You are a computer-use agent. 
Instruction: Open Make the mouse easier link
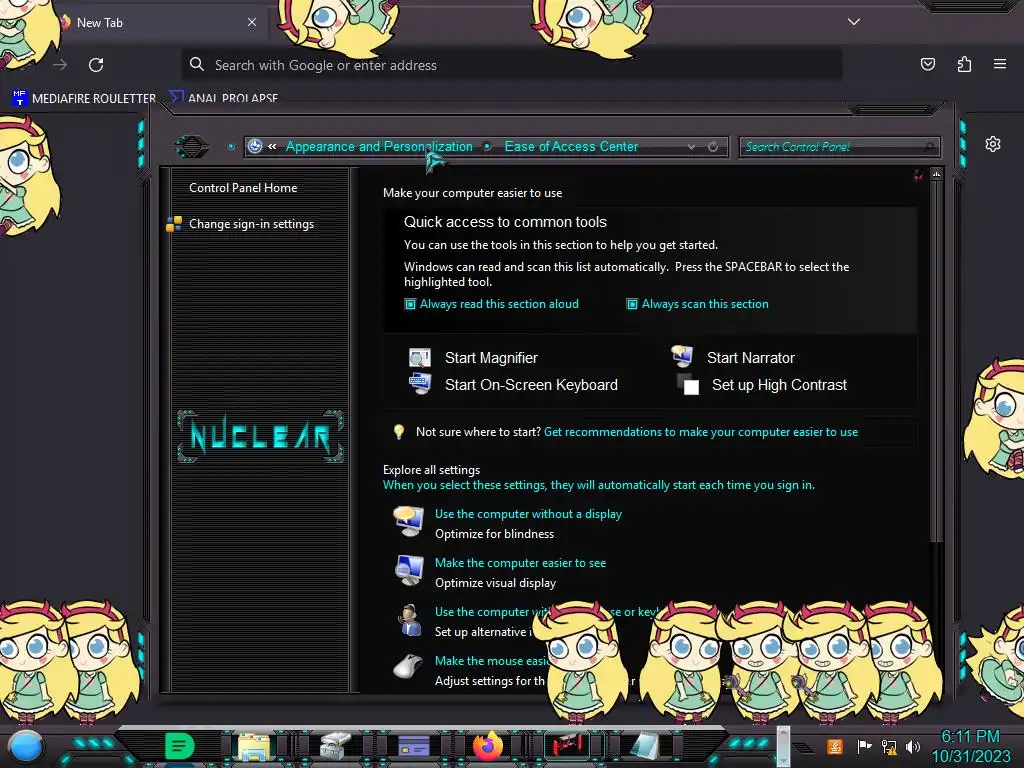492,661
